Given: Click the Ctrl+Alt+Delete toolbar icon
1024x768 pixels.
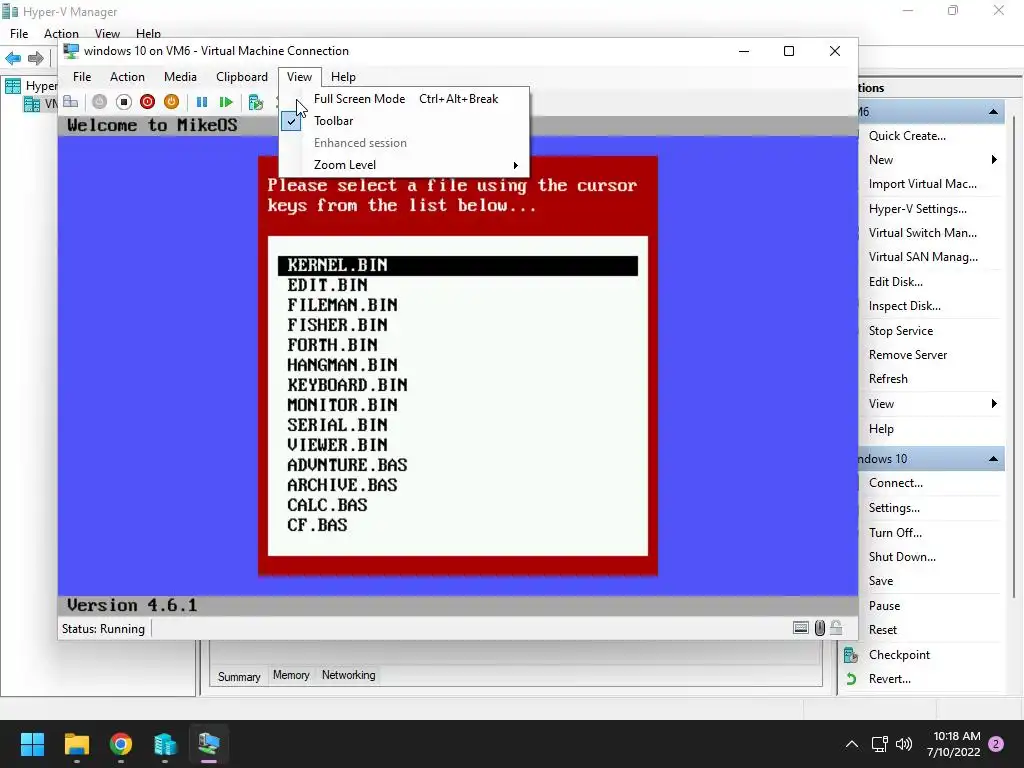Looking at the screenshot, I should 71,102.
